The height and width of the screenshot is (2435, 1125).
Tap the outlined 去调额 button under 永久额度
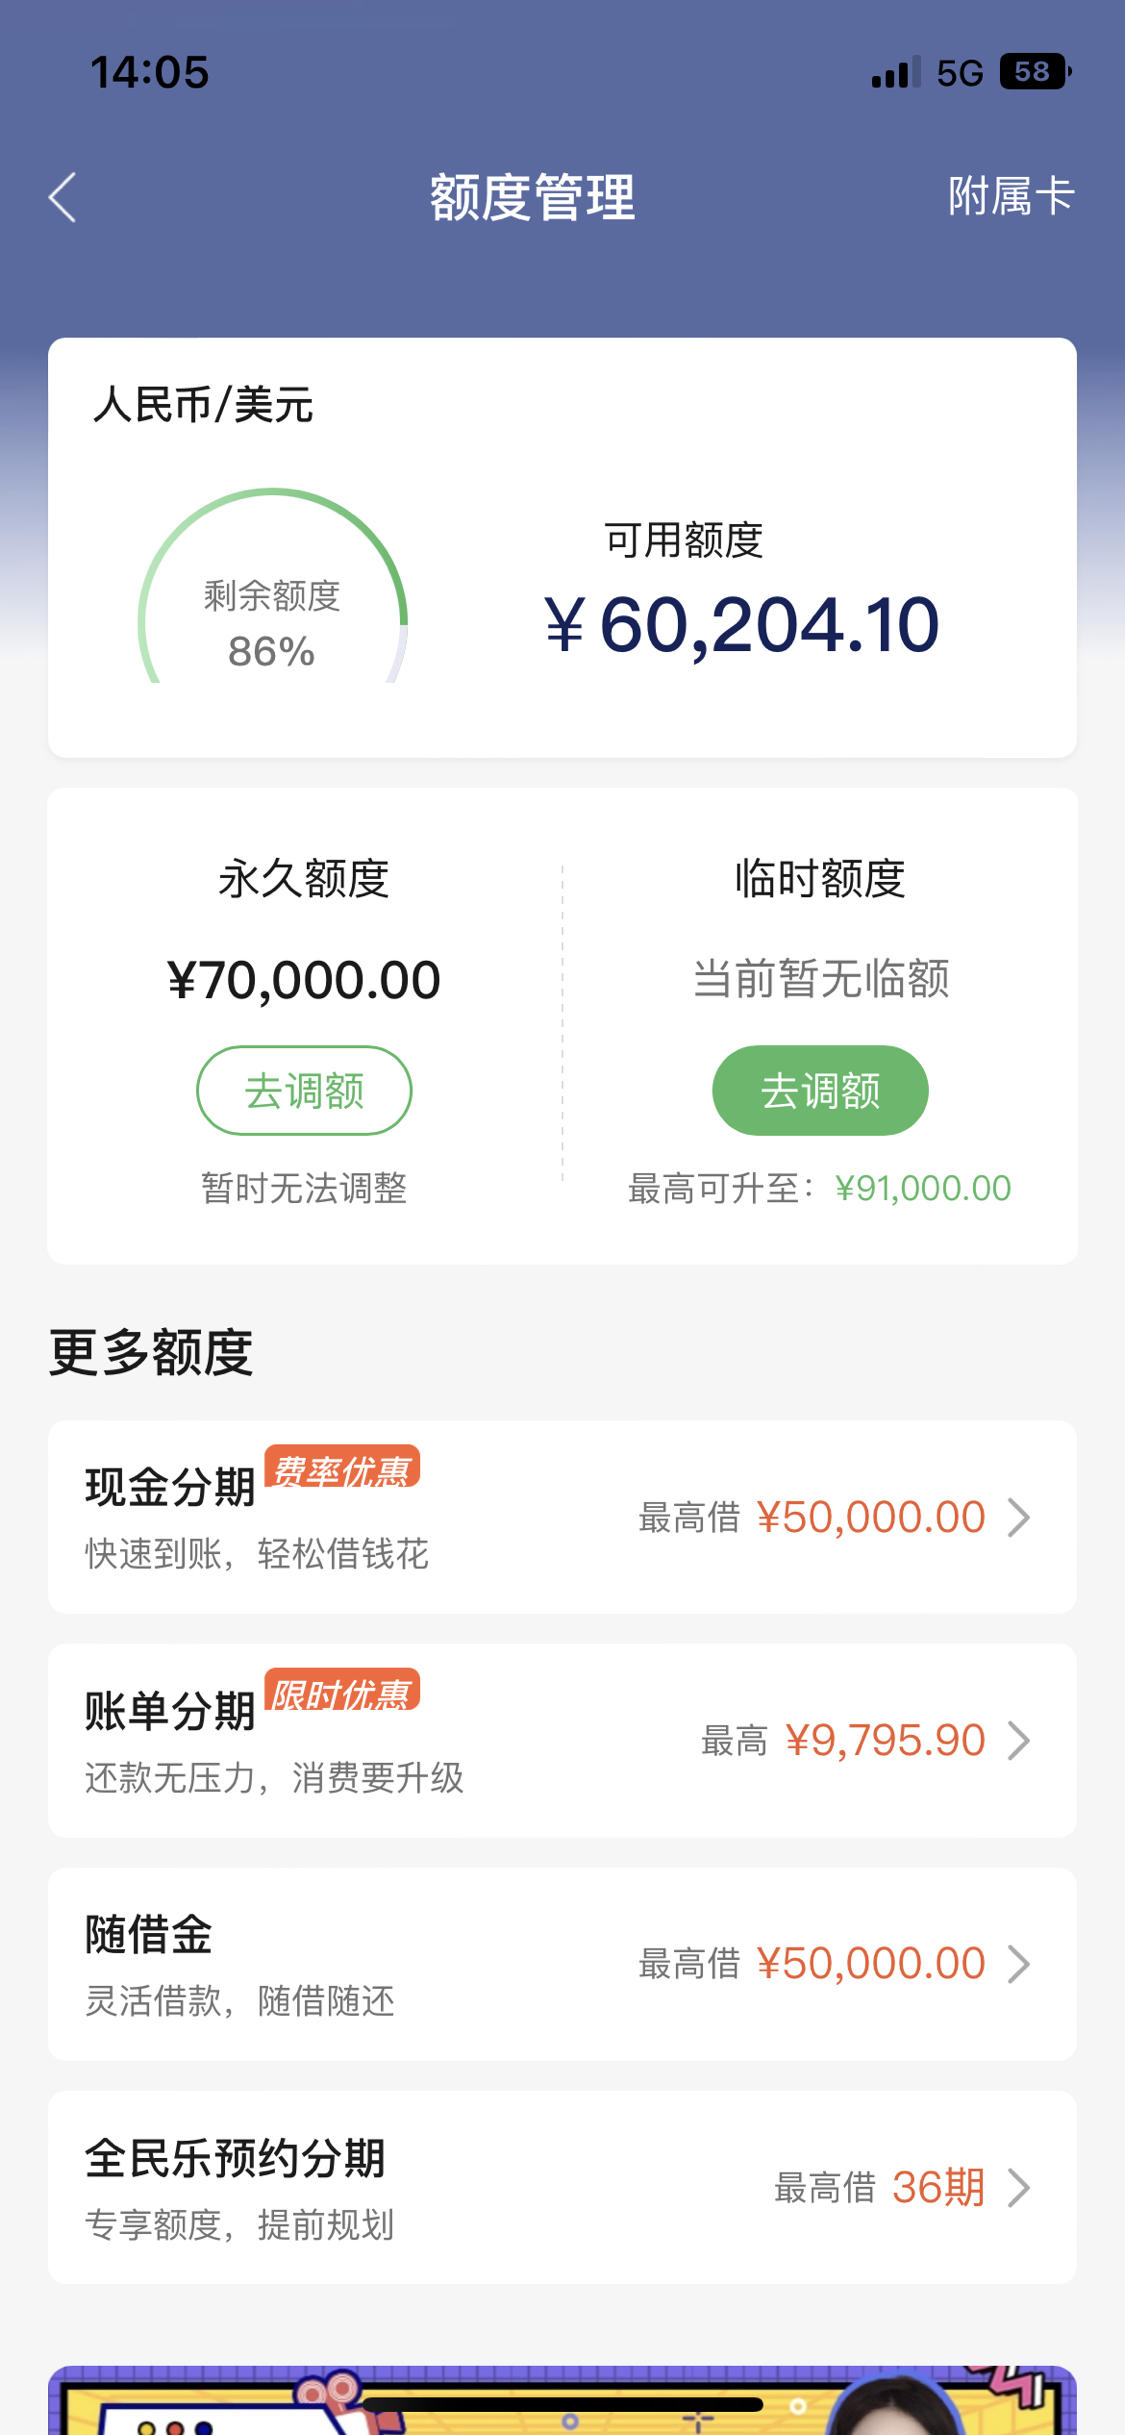click(304, 1090)
